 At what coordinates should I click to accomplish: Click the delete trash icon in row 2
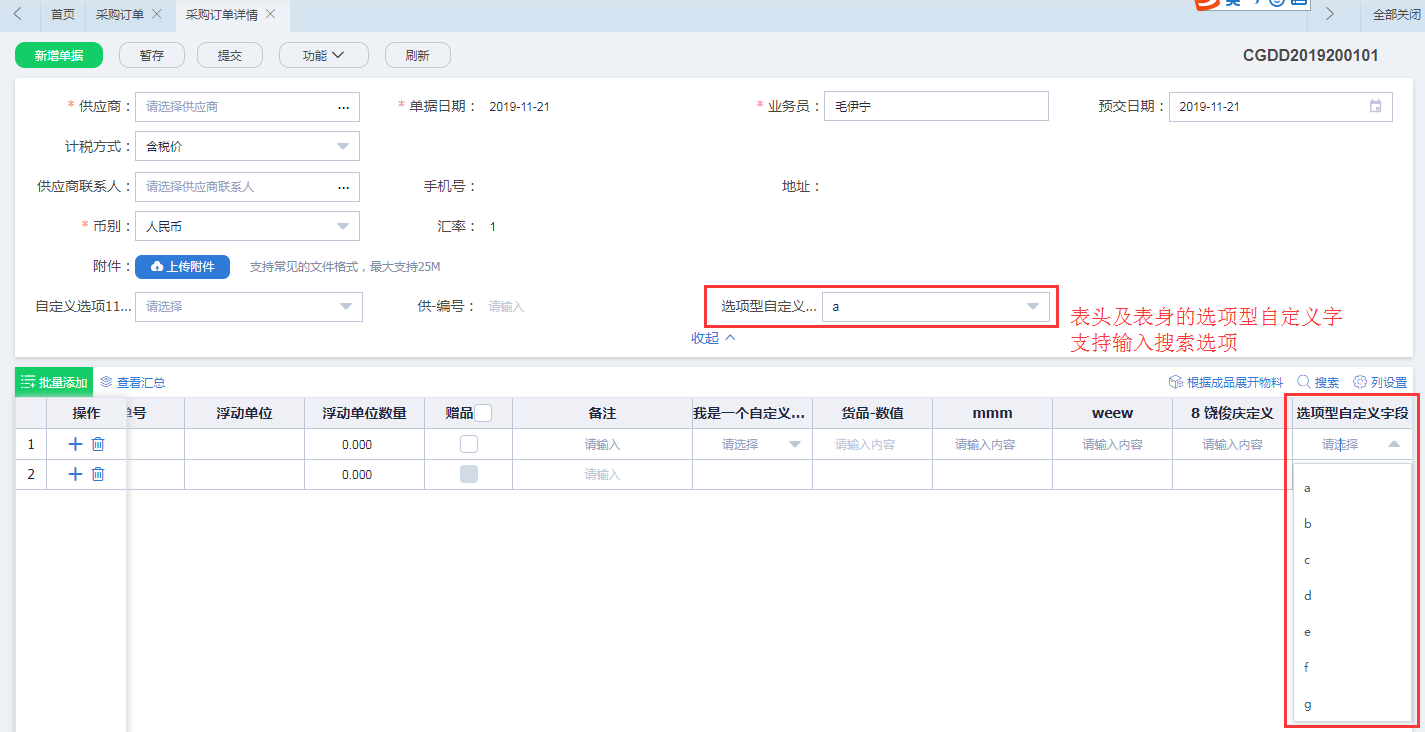point(98,474)
